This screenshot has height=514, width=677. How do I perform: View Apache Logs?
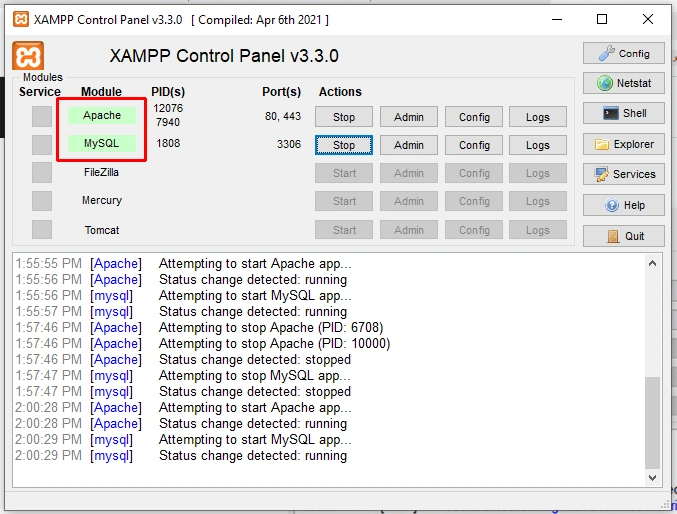tap(538, 117)
